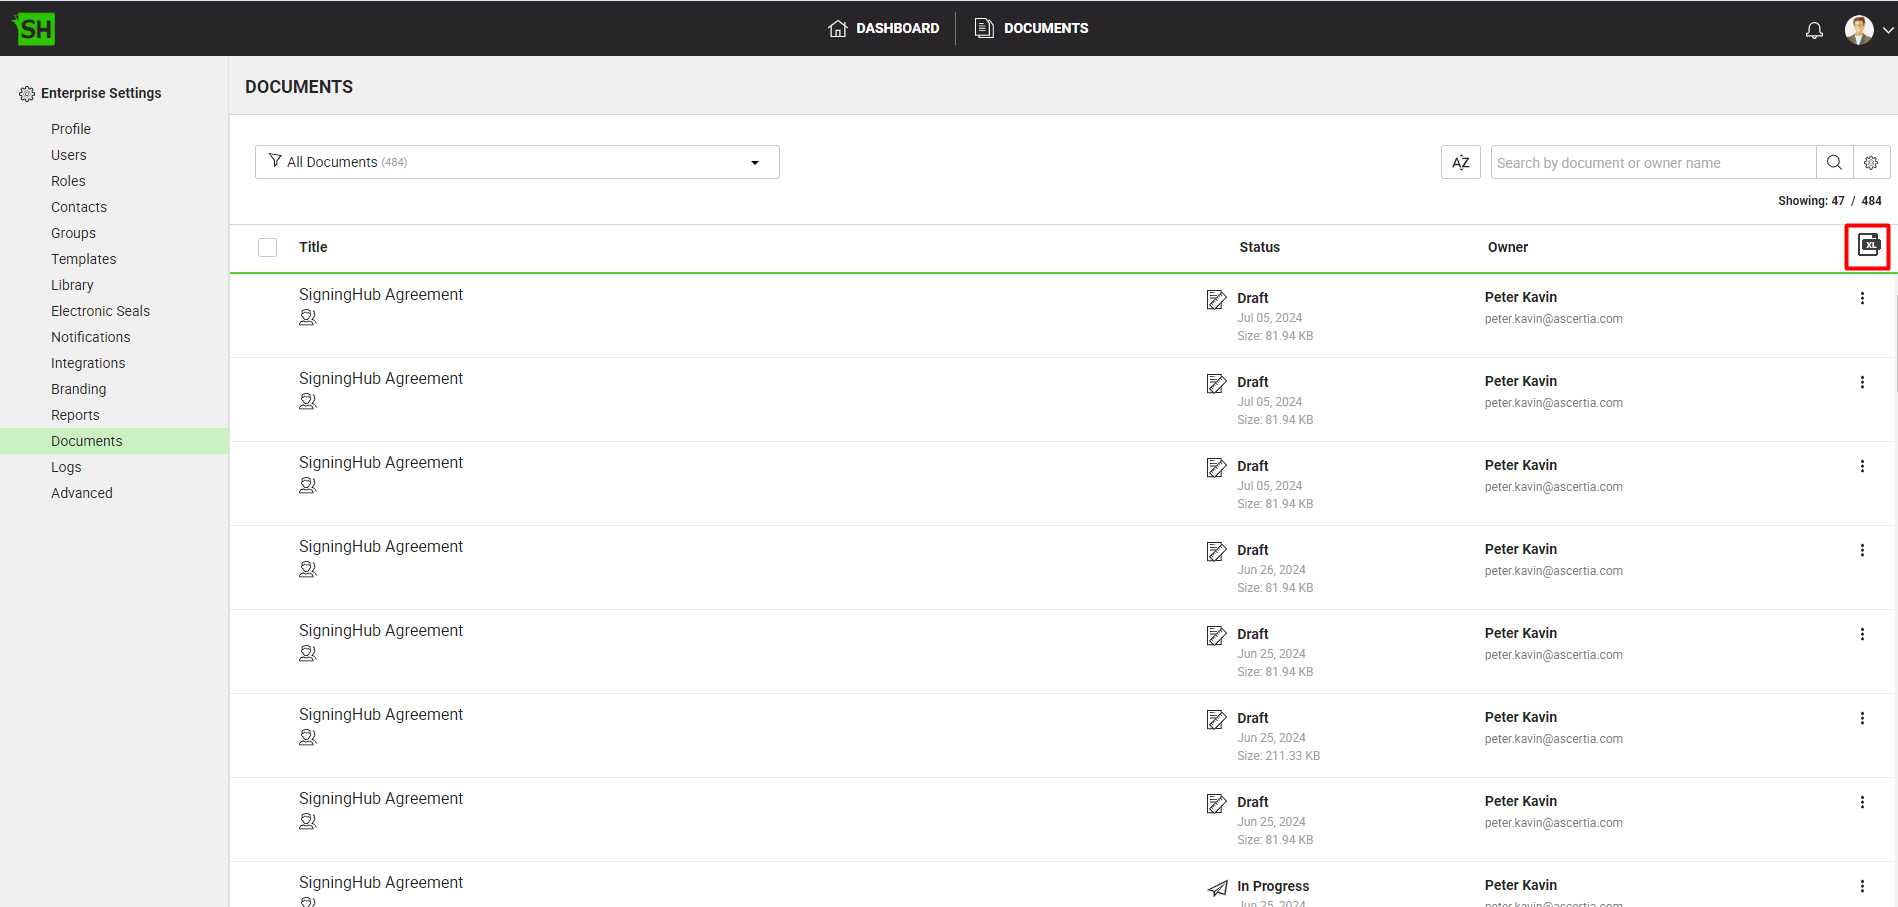This screenshot has height=907, width=1898.
Task: Click the In Progress status icon
Action: 1217,888
